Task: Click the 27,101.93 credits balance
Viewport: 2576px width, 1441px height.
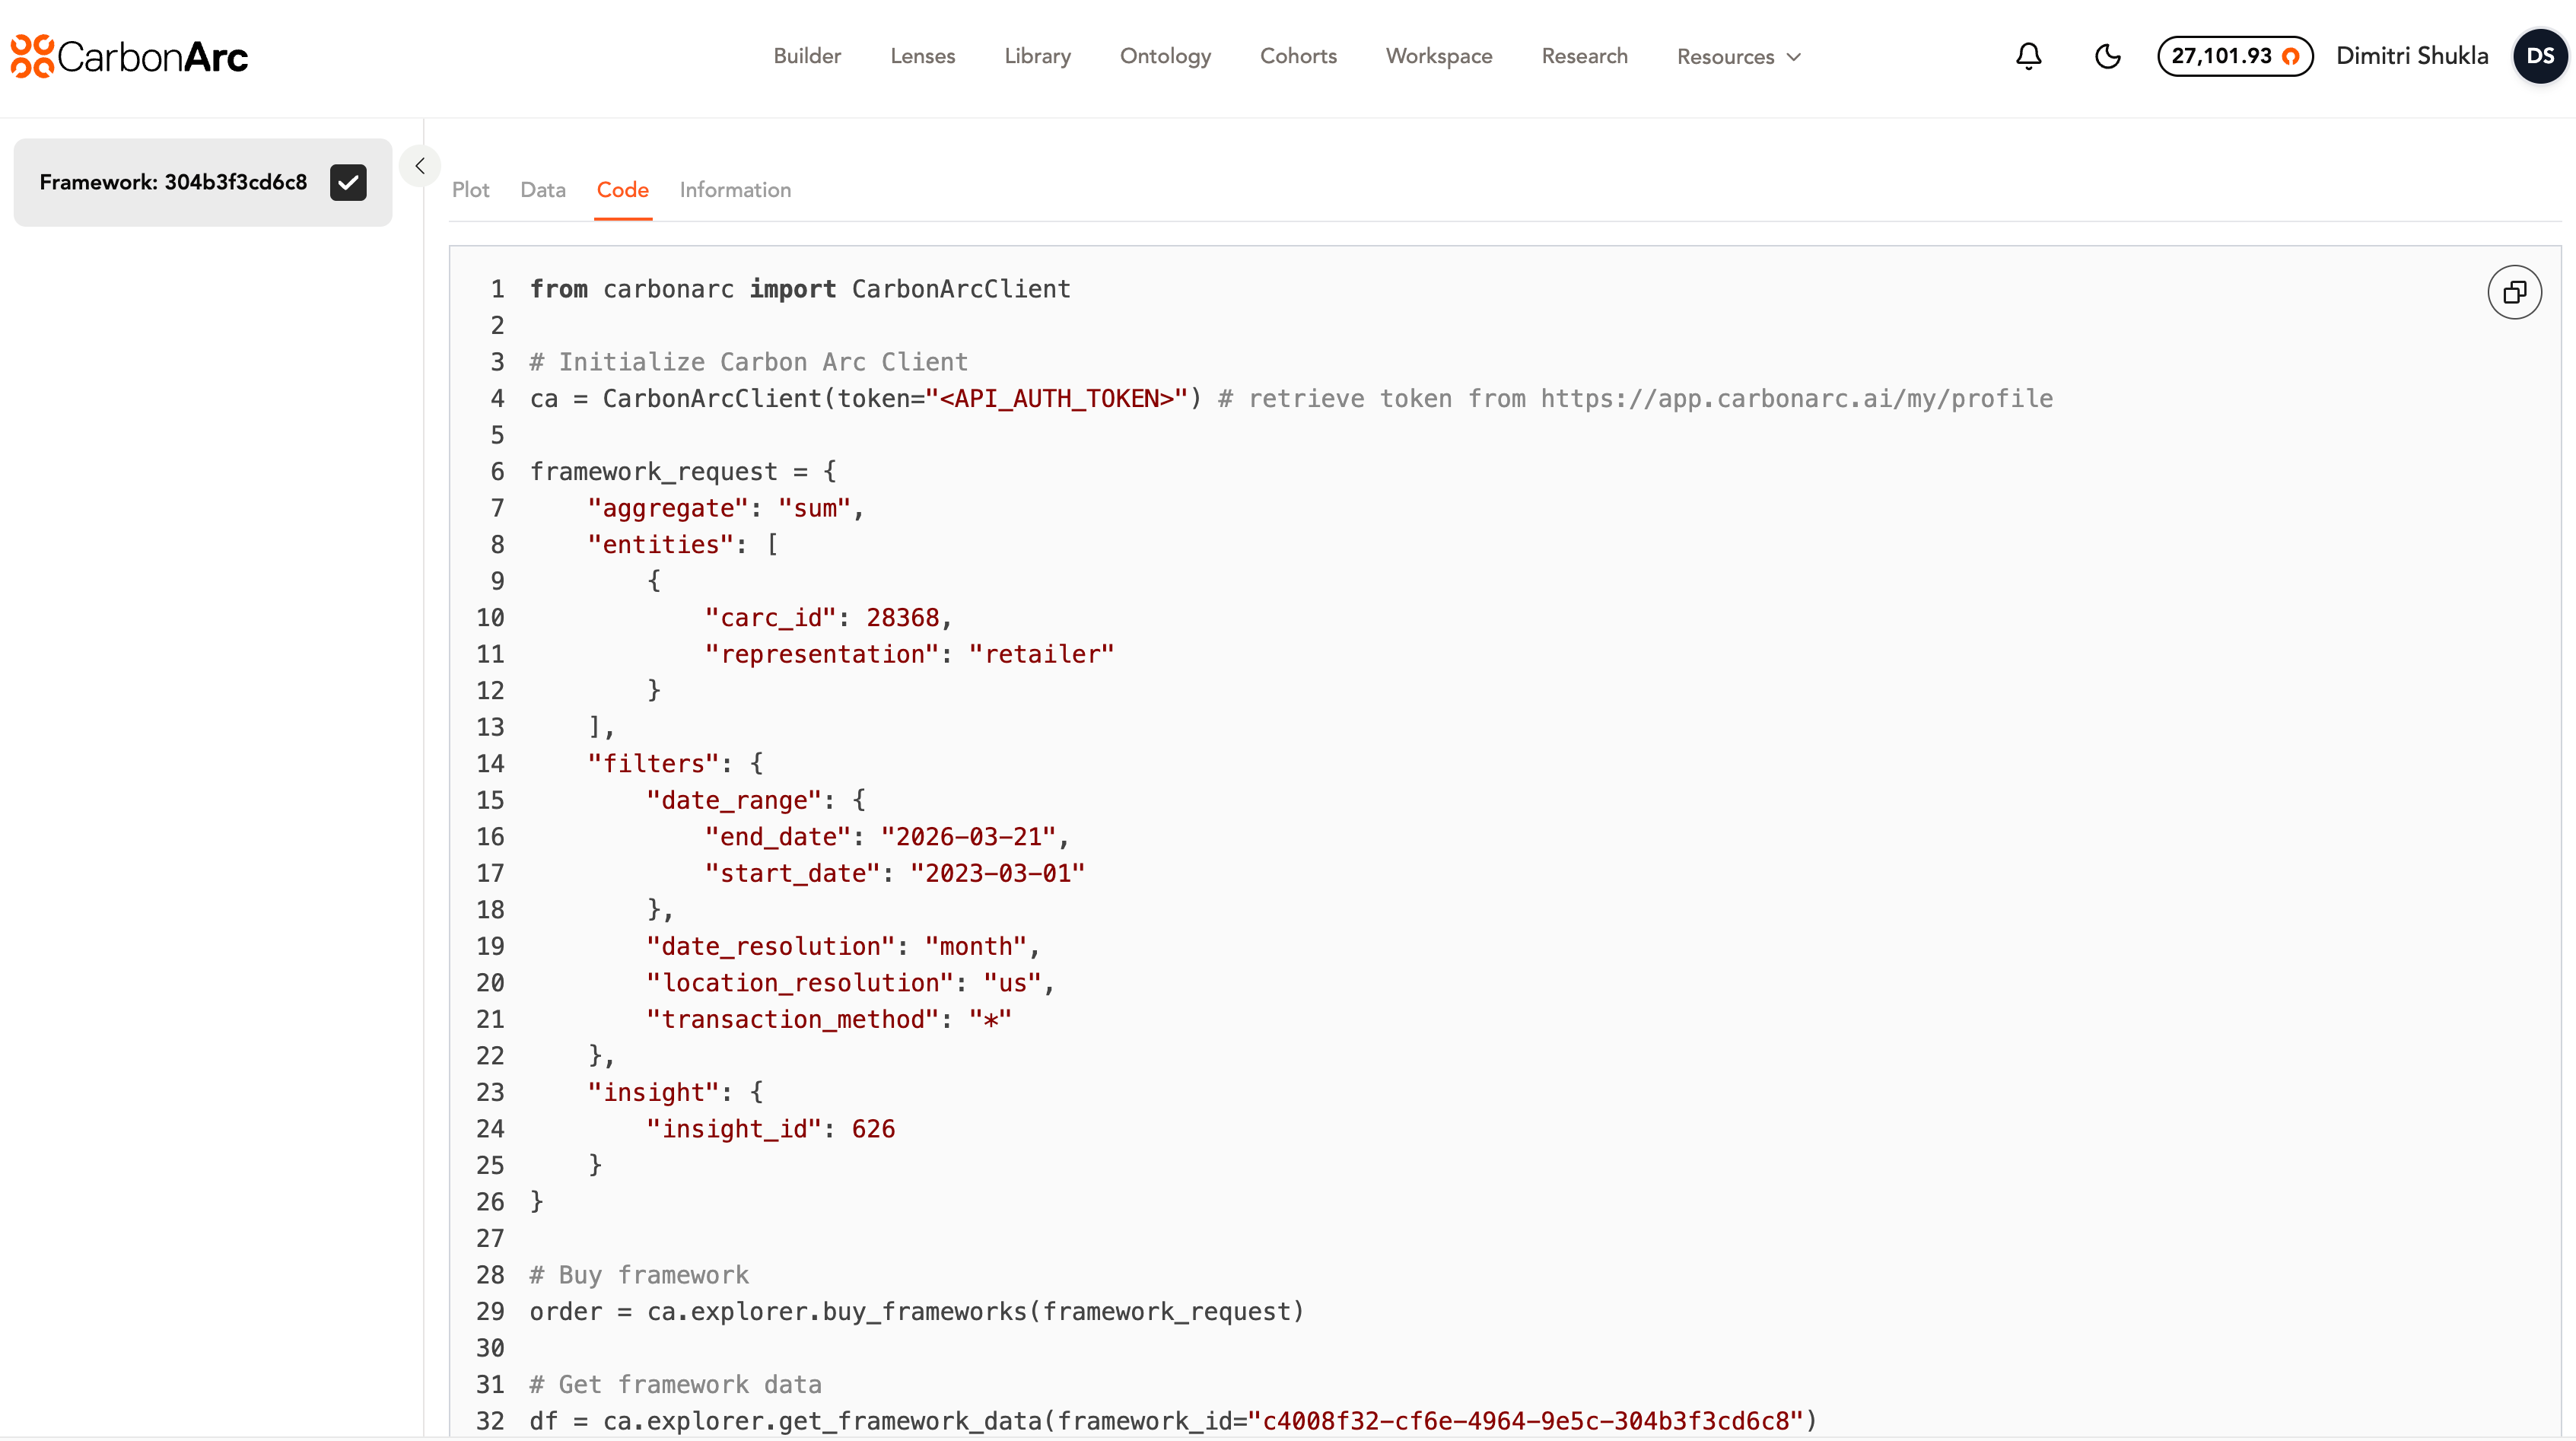Action: pos(2221,56)
